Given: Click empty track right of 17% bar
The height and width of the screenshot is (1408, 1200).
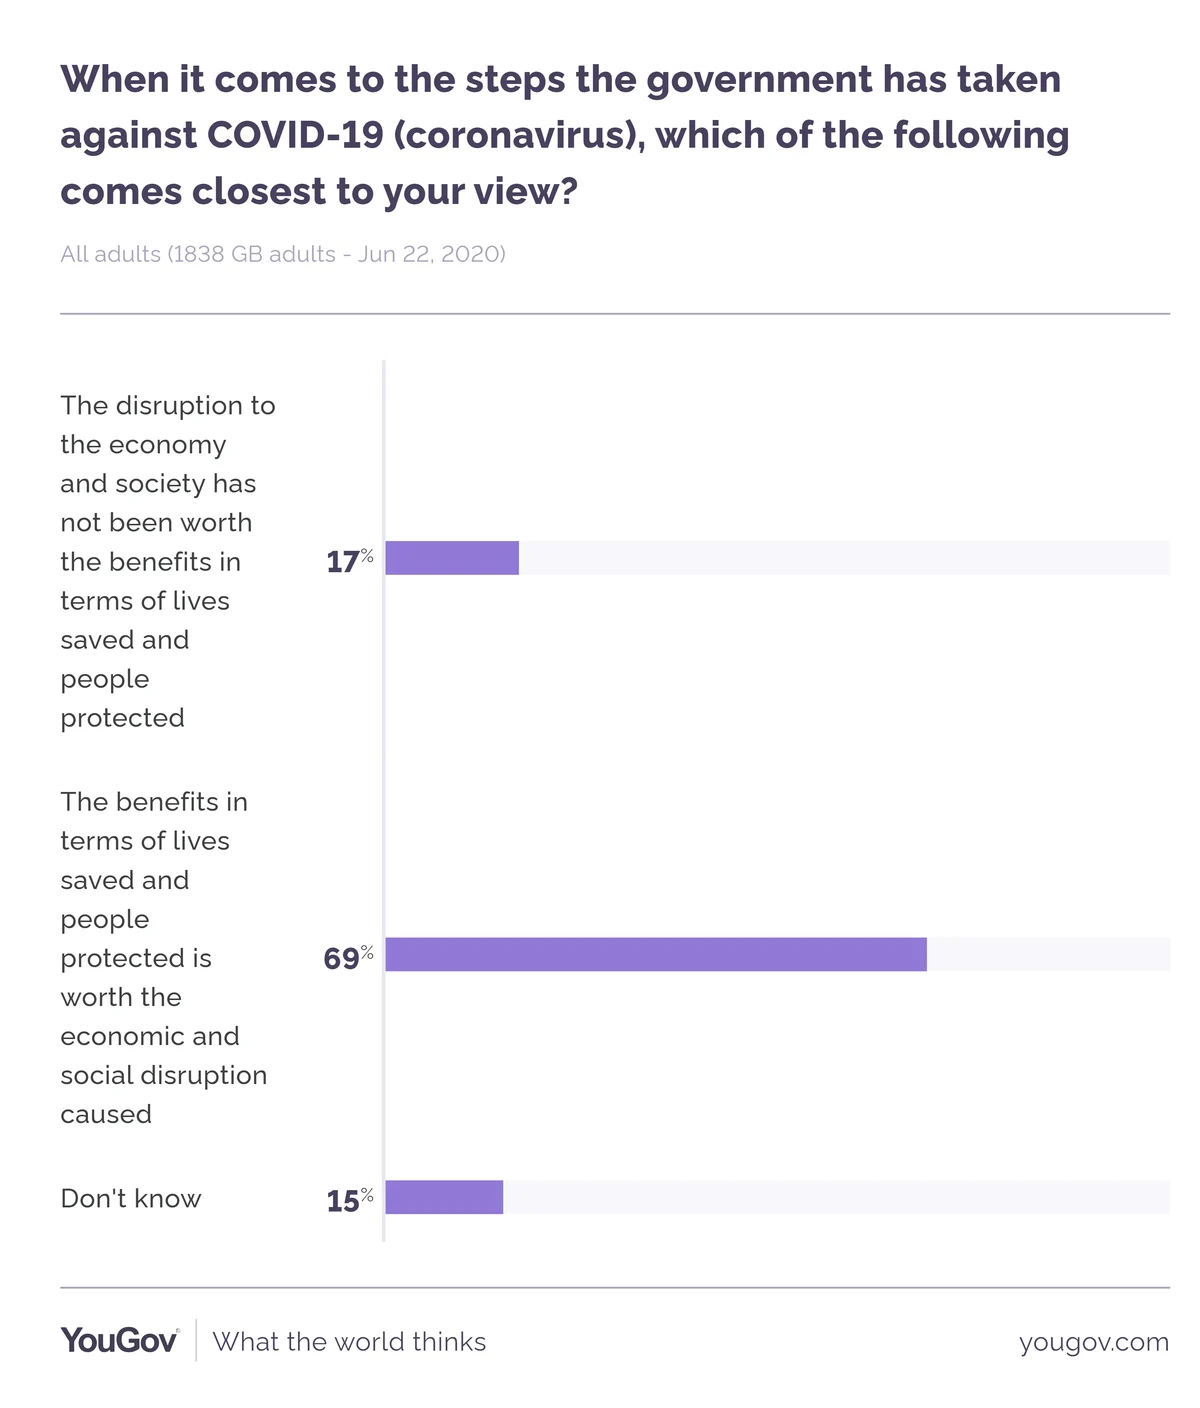Looking at the screenshot, I should pos(844,558).
